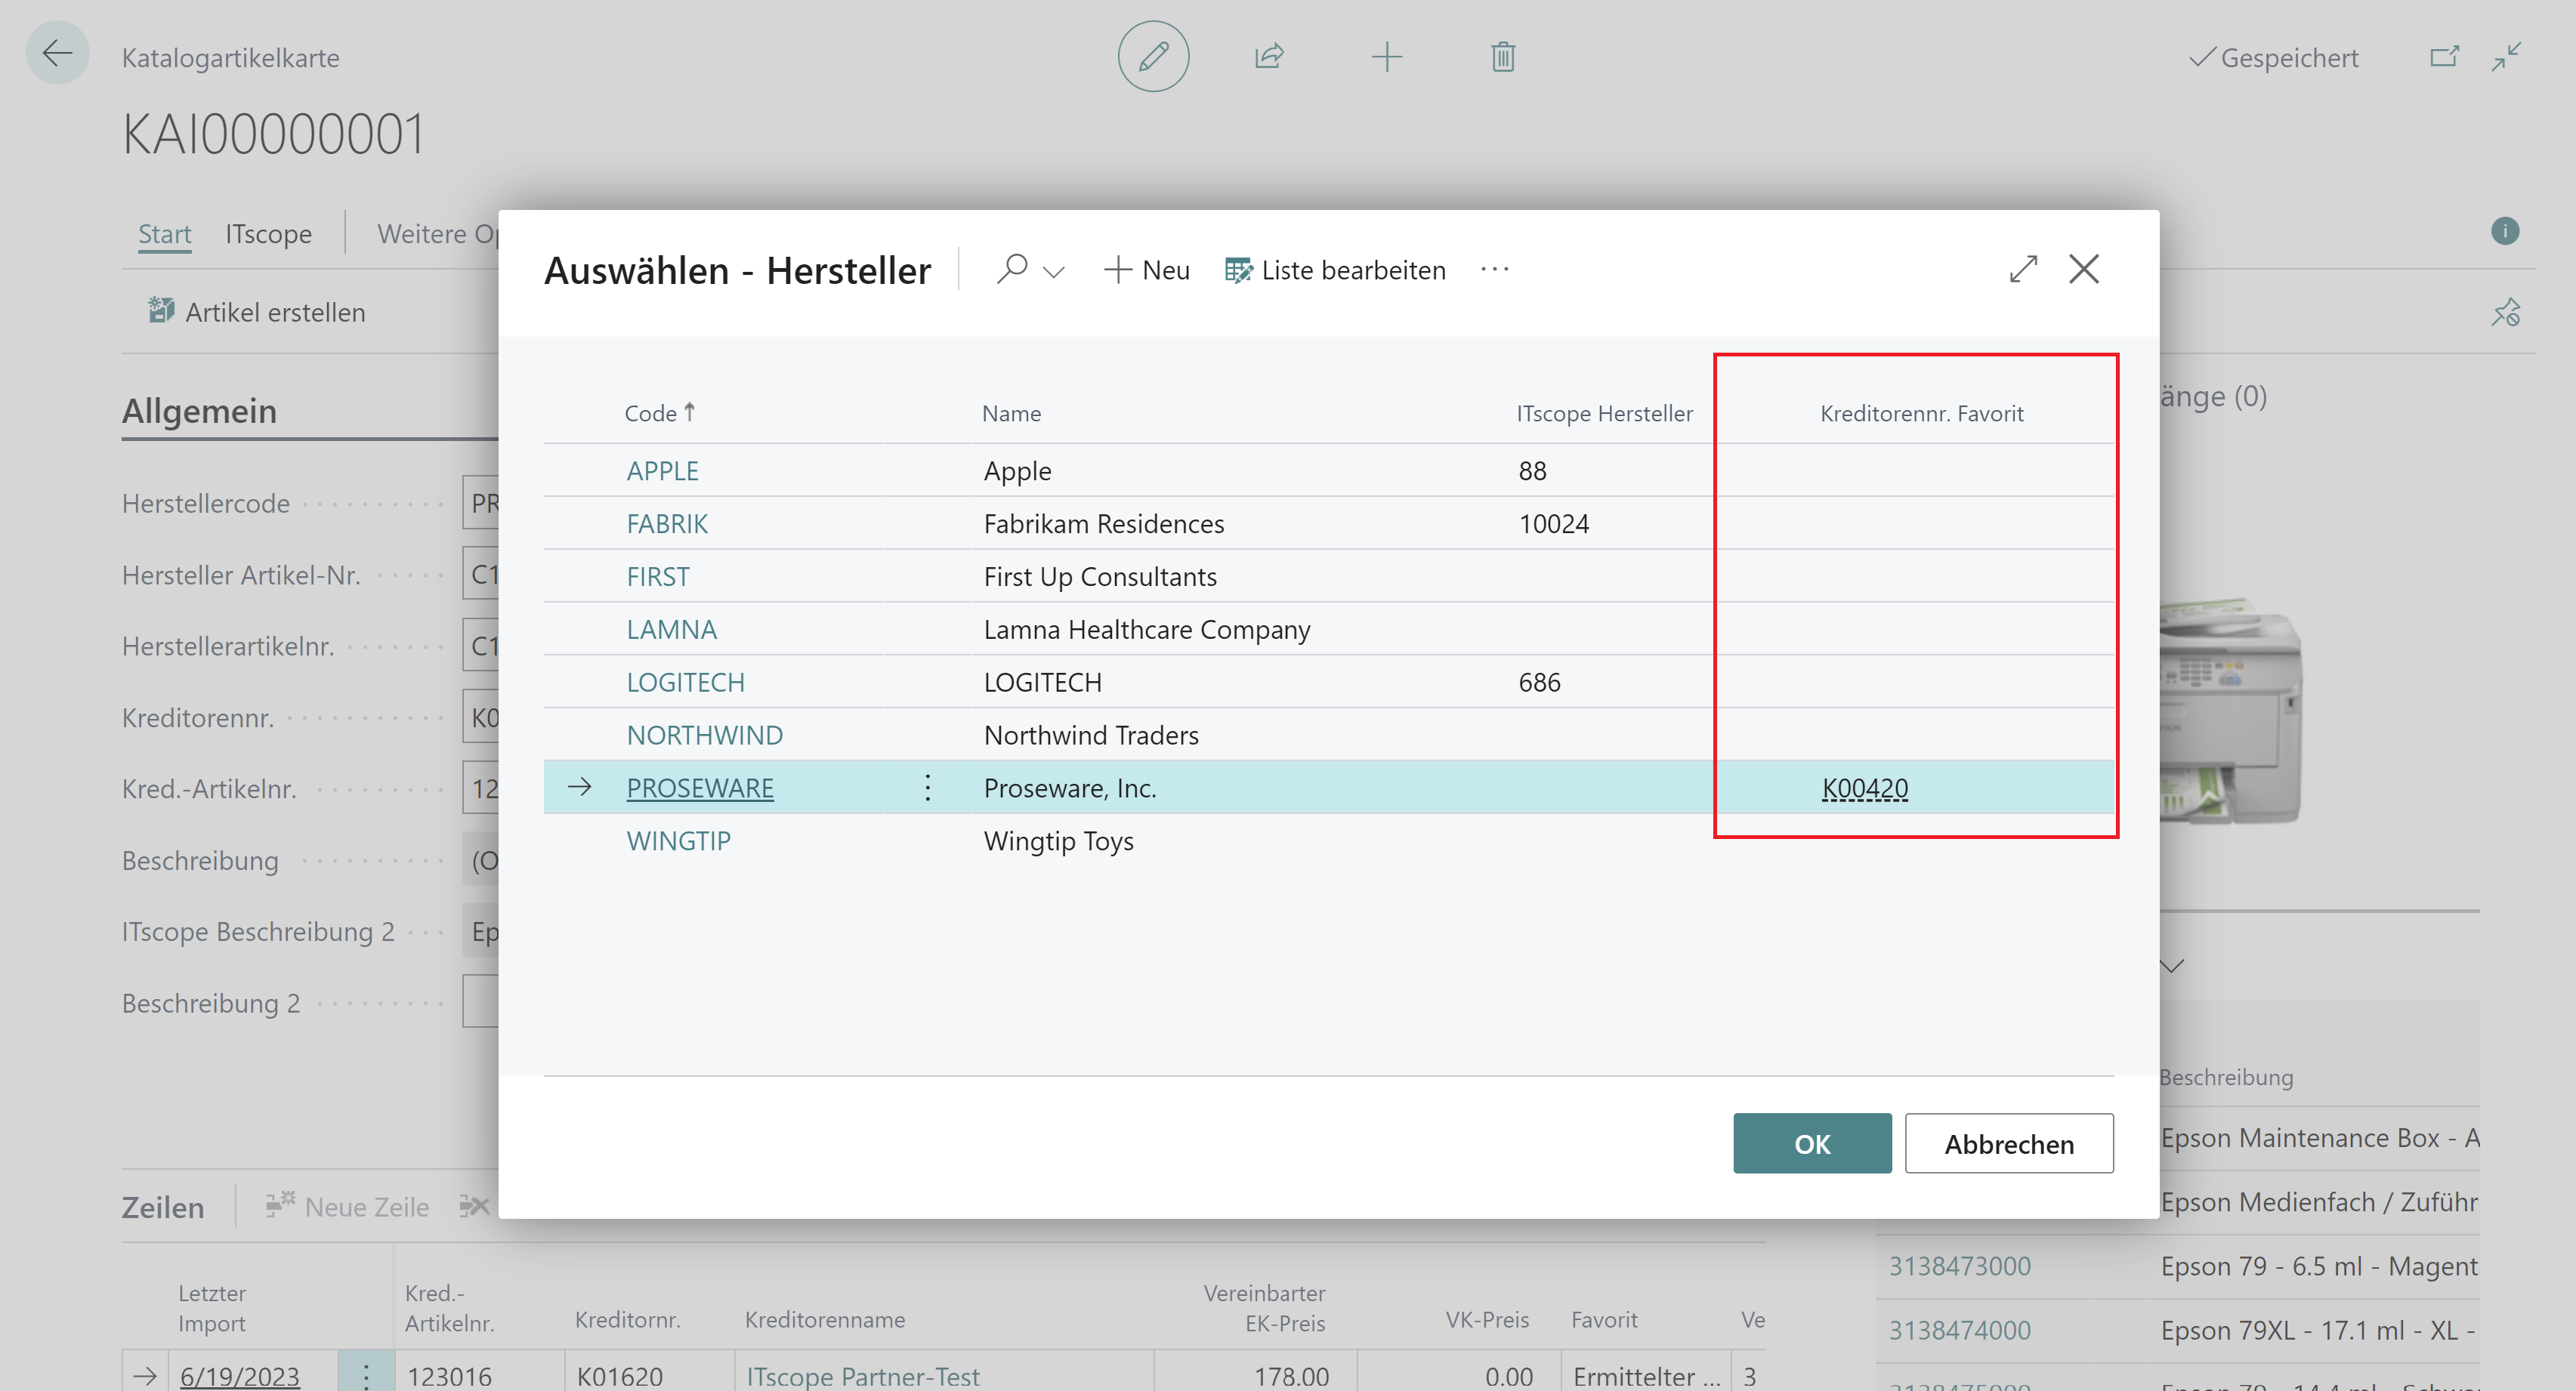Expand dialog to full screen
This screenshot has width=2576, height=1391.
[x=2023, y=269]
